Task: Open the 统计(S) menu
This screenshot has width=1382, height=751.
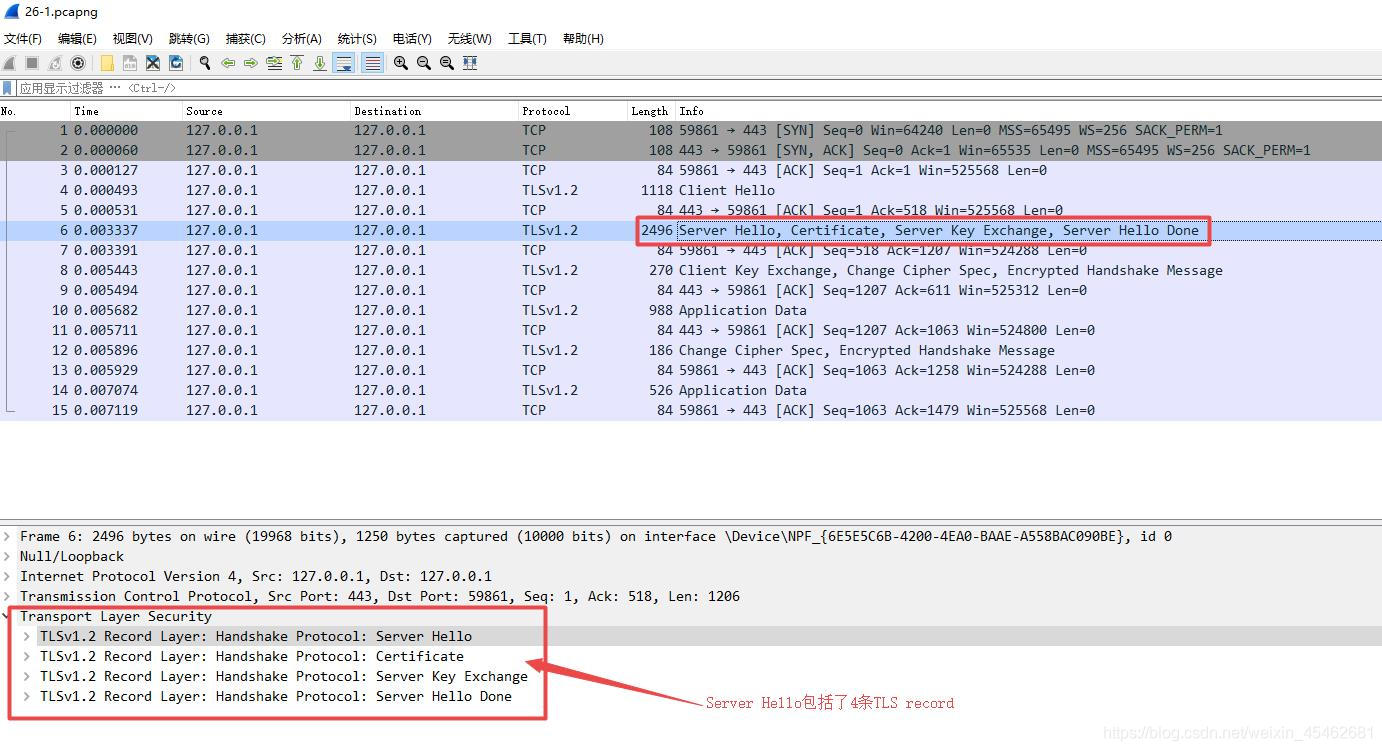Action: point(356,38)
